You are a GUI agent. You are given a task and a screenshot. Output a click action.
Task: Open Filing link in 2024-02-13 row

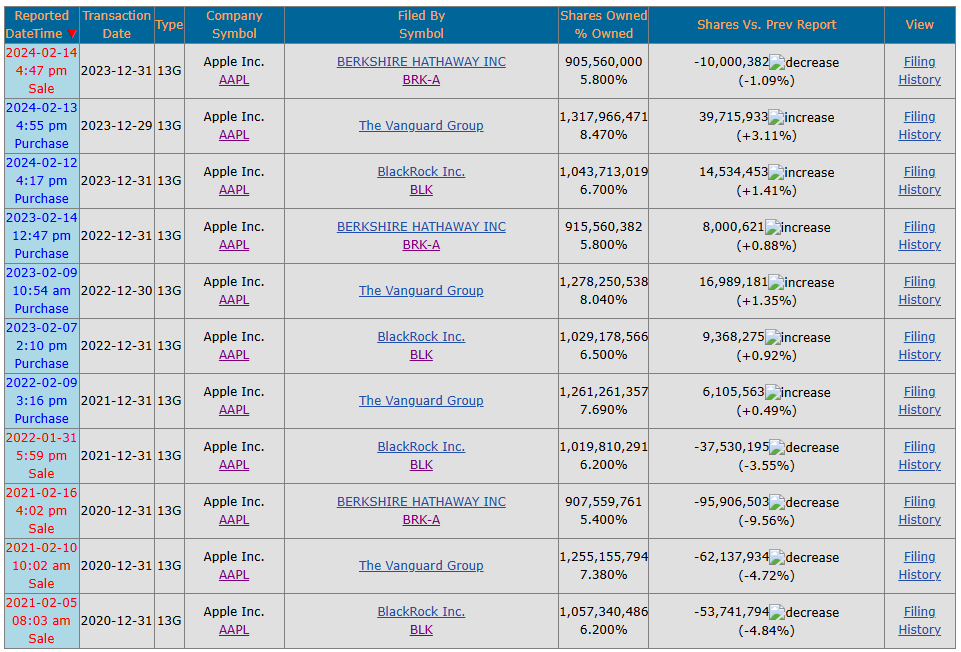919,116
